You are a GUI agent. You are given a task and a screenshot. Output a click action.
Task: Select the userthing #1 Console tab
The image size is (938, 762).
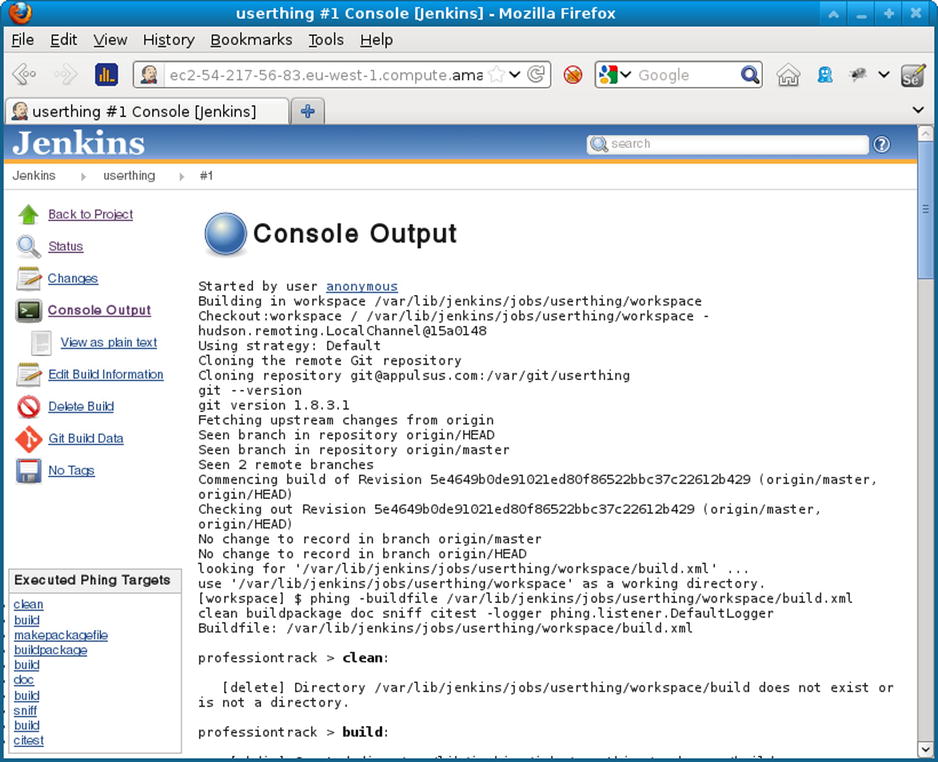coord(147,111)
